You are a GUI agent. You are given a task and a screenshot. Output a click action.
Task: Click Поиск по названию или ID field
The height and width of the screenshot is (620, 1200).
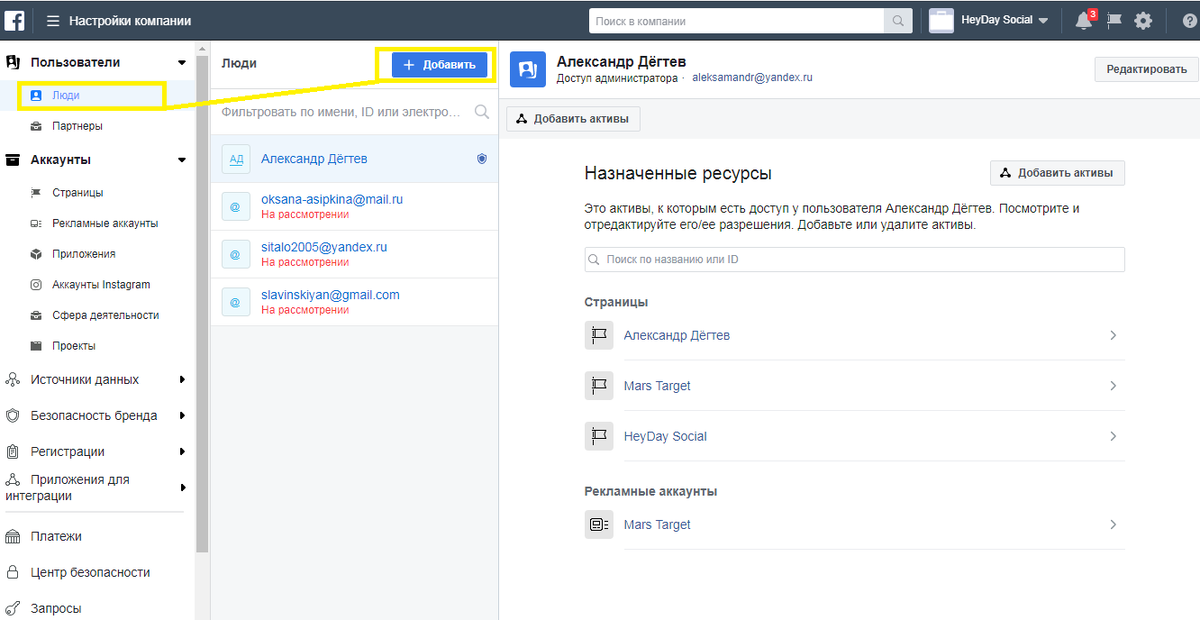click(x=854, y=259)
